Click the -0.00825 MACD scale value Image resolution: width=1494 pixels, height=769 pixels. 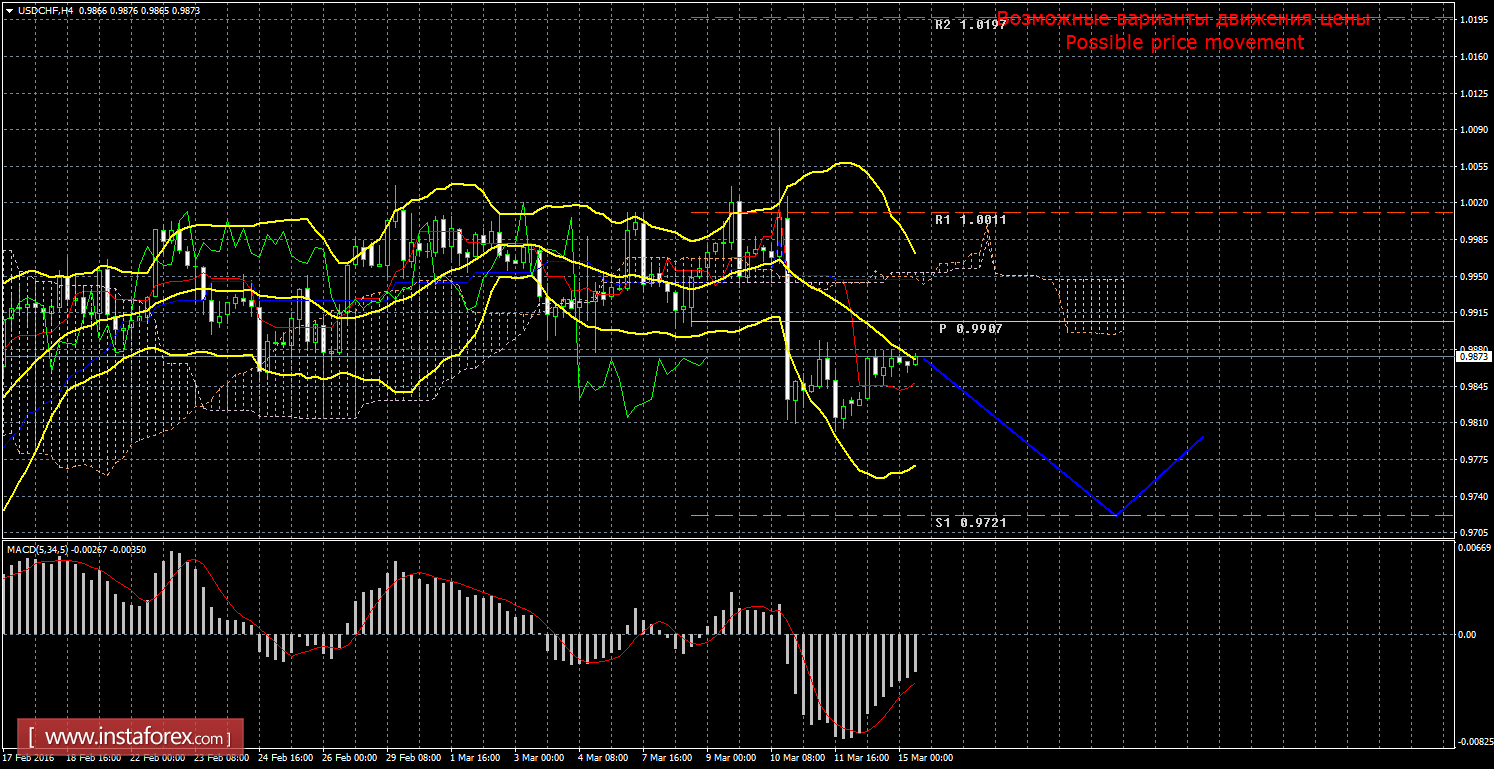coord(1472,742)
